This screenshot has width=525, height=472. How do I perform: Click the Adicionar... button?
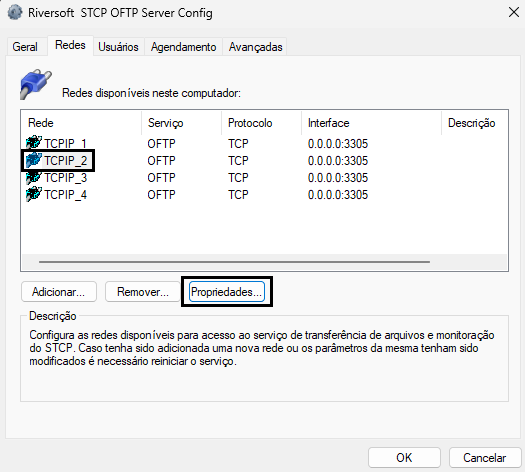[59, 292]
